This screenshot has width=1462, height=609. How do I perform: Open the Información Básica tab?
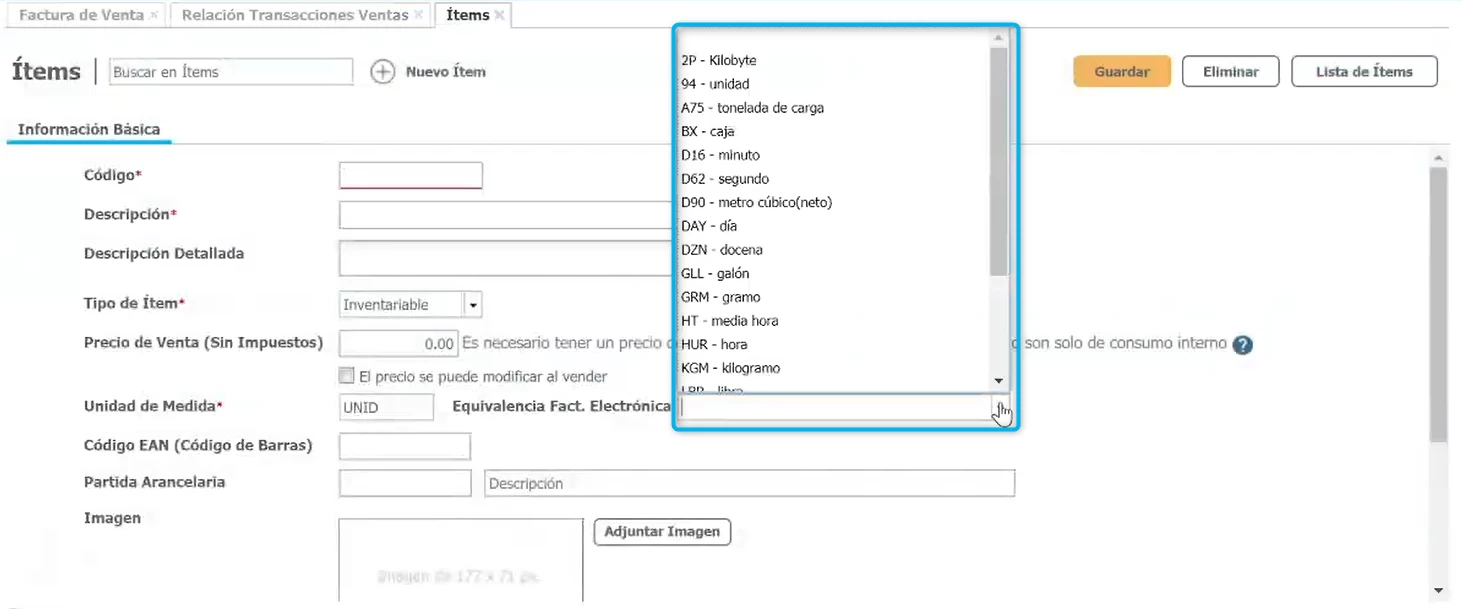pos(89,129)
